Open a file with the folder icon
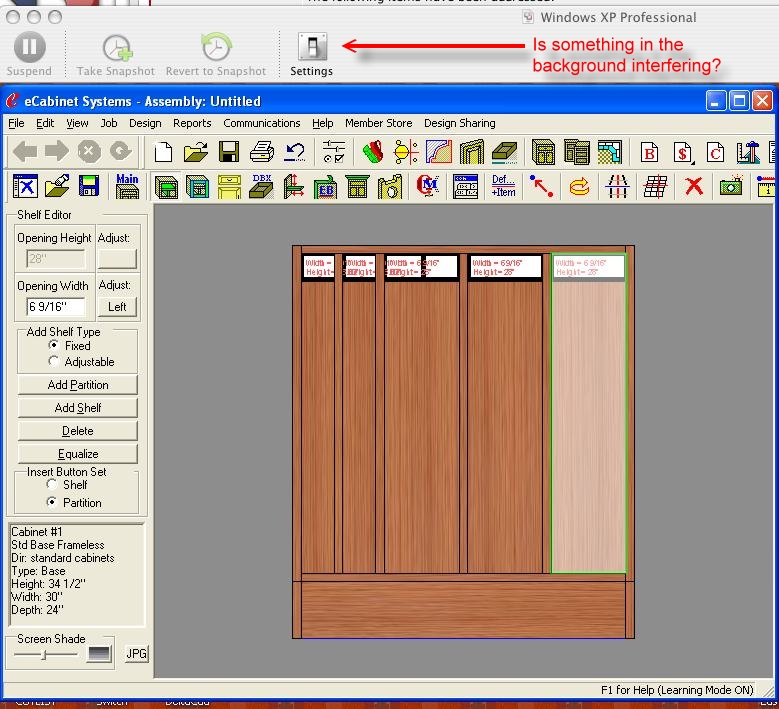 pyautogui.click(x=196, y=152)
